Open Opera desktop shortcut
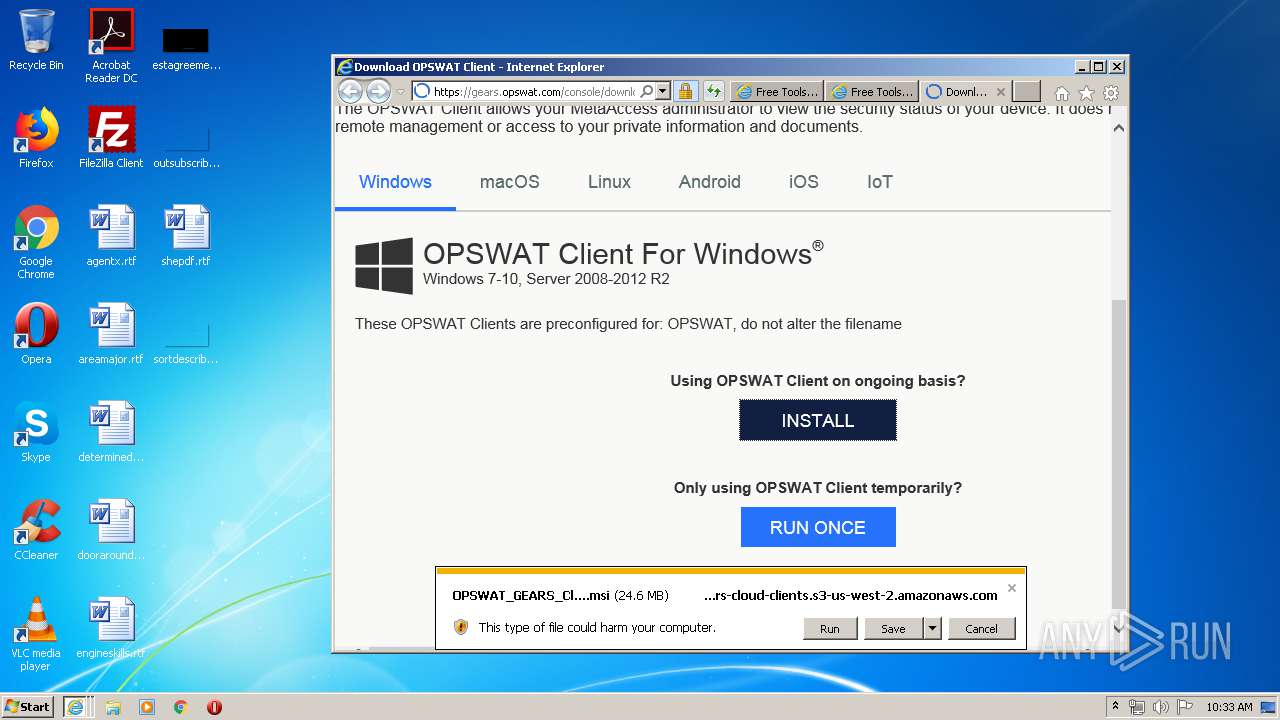The width and height of the screenshot is (1280, 720). 36,334
